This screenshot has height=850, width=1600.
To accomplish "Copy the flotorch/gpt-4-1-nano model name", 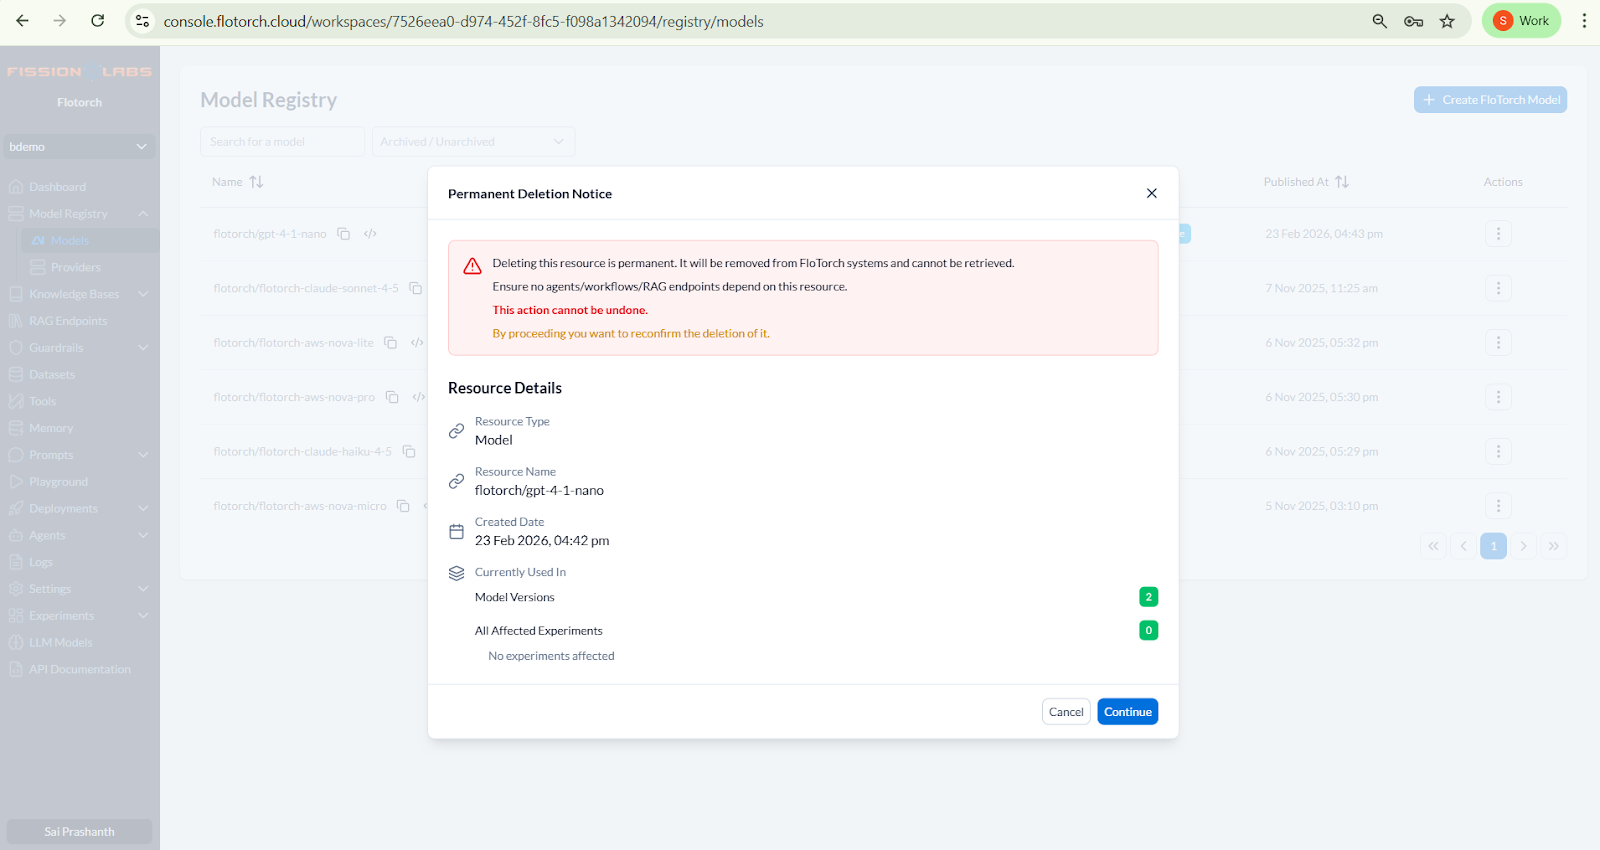I will [343, 234].
